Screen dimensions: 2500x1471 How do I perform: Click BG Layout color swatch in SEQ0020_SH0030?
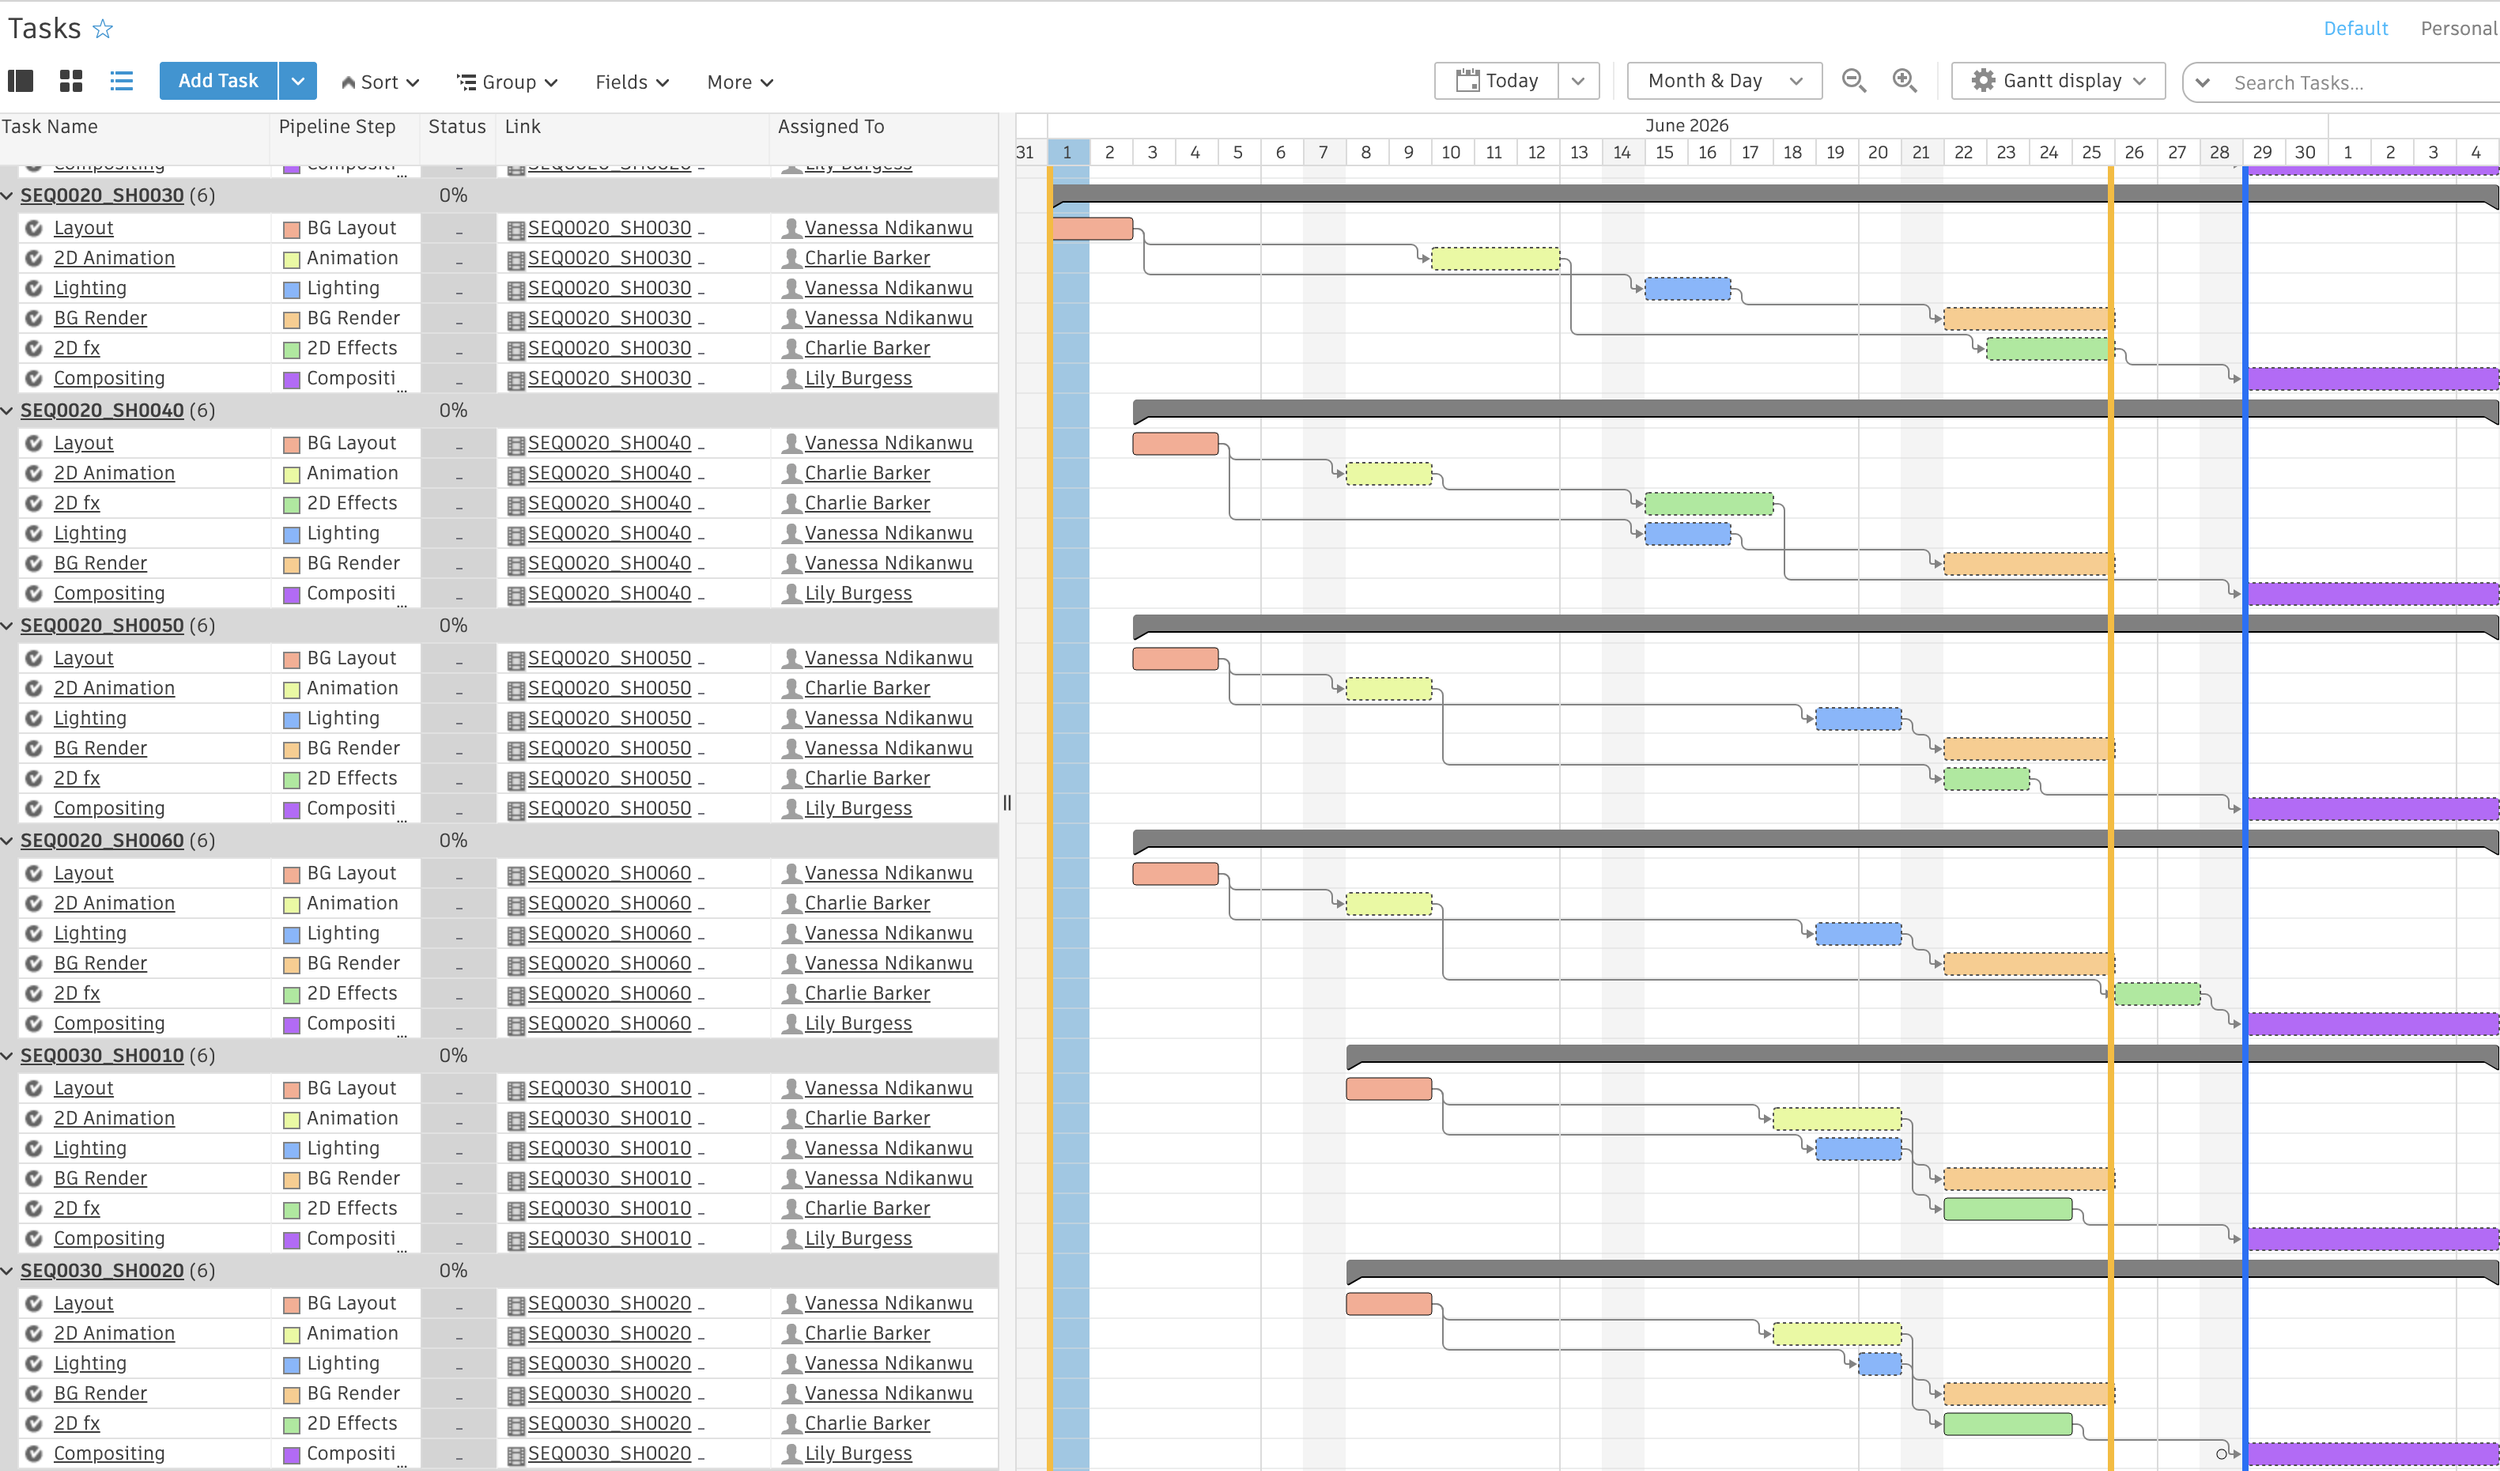pos(292,230)
